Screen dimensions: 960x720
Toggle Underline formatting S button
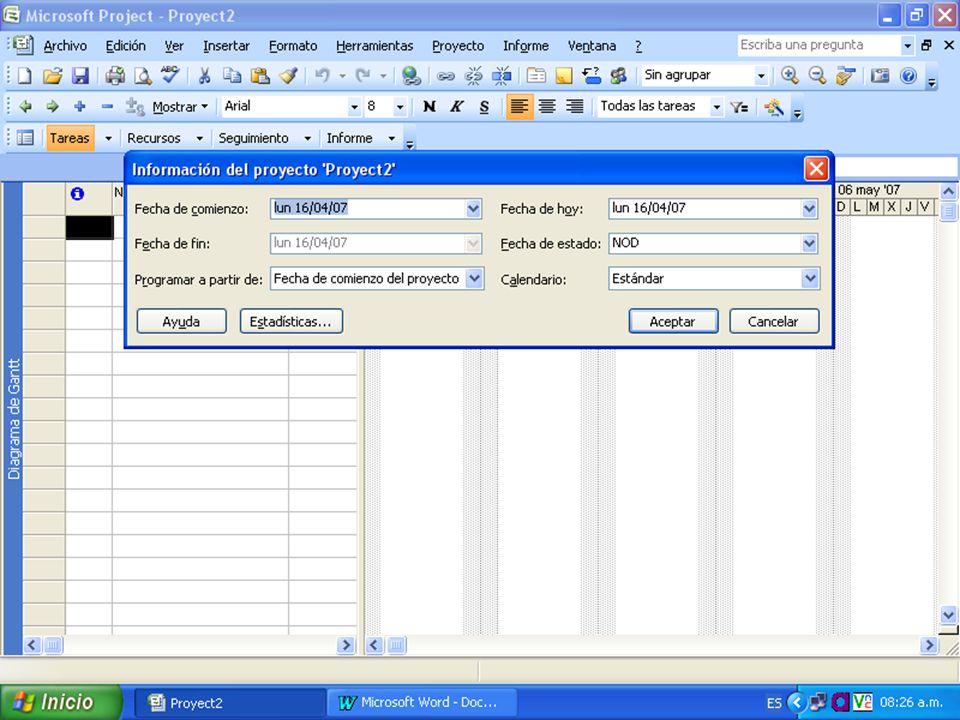click(484, 107)
